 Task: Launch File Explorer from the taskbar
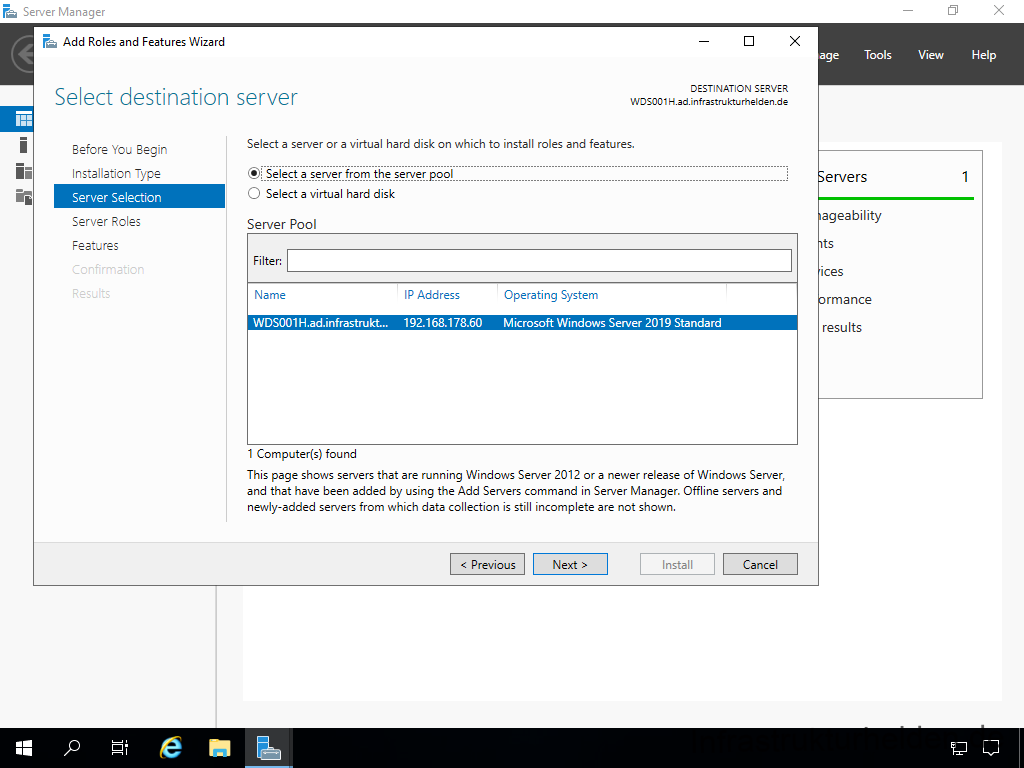coord(219,747)
